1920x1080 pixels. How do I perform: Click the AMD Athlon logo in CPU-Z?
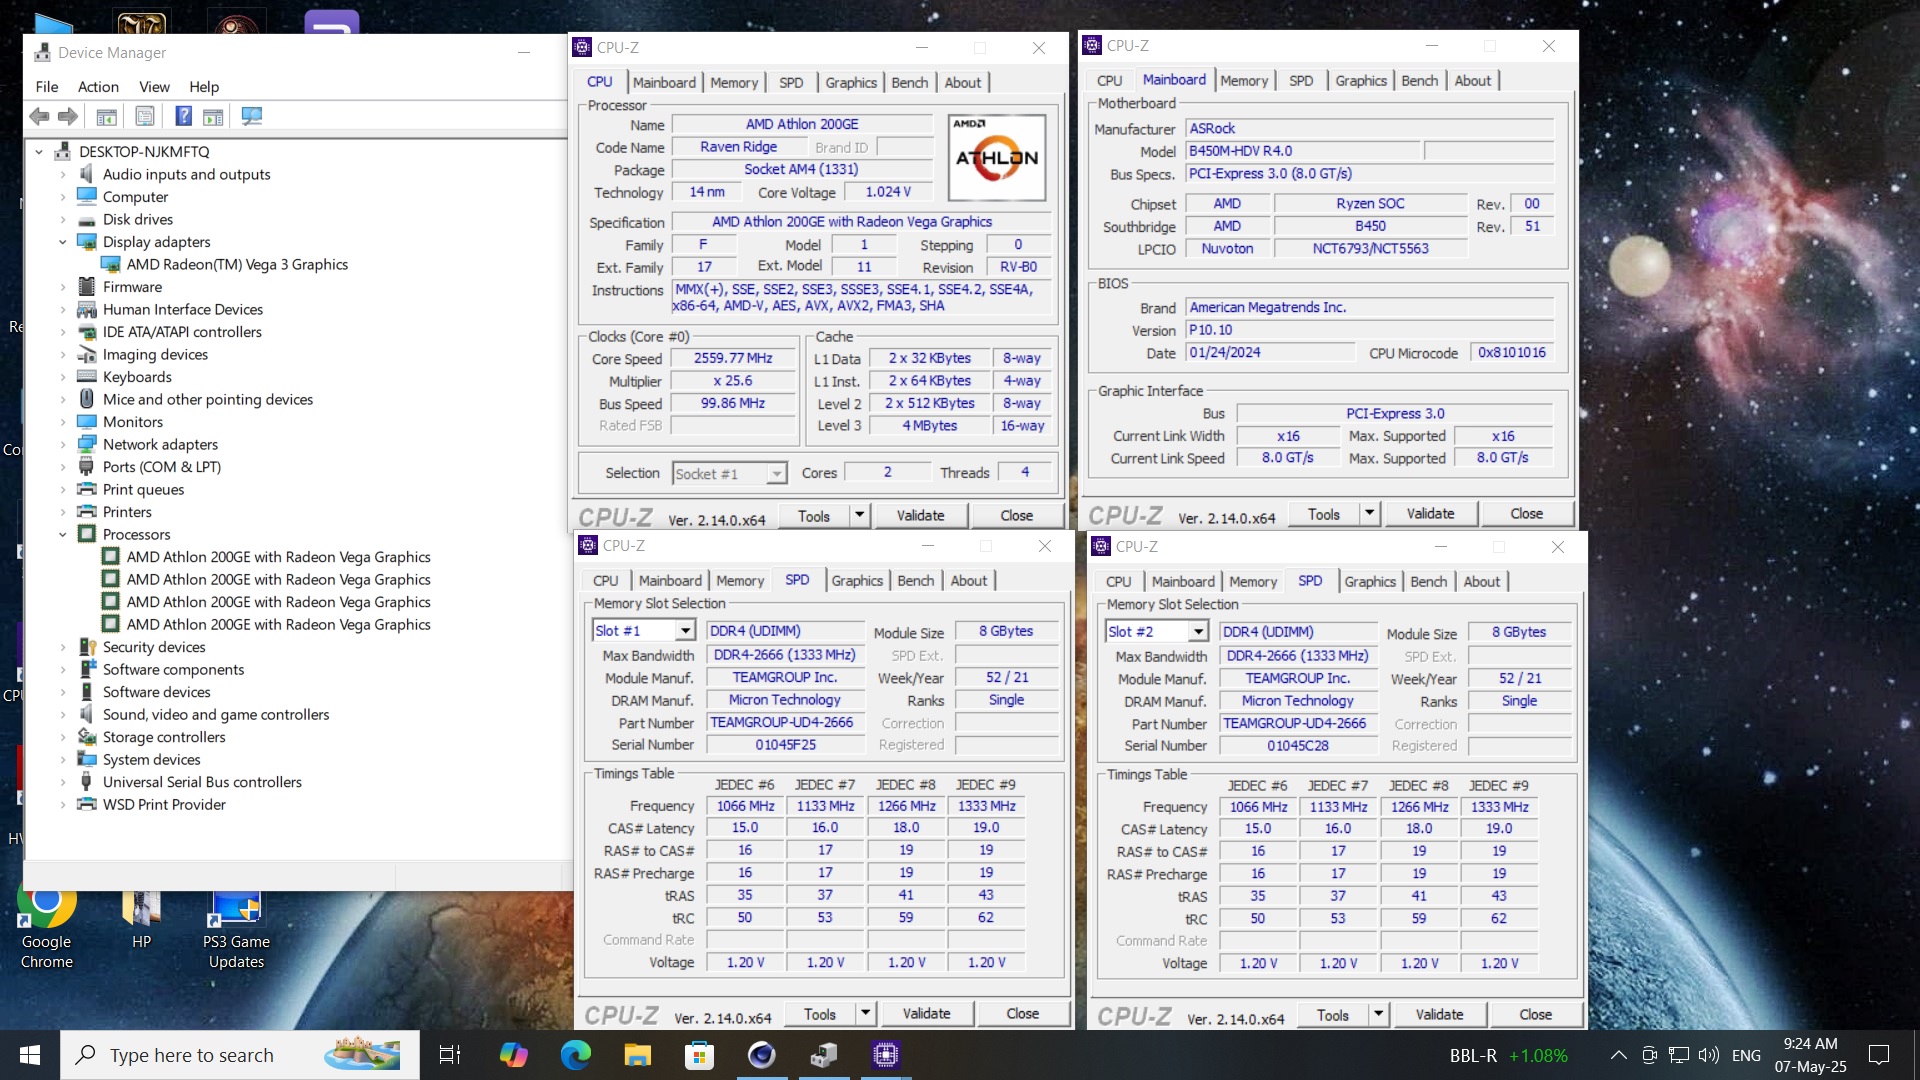[x=997, y=157]
